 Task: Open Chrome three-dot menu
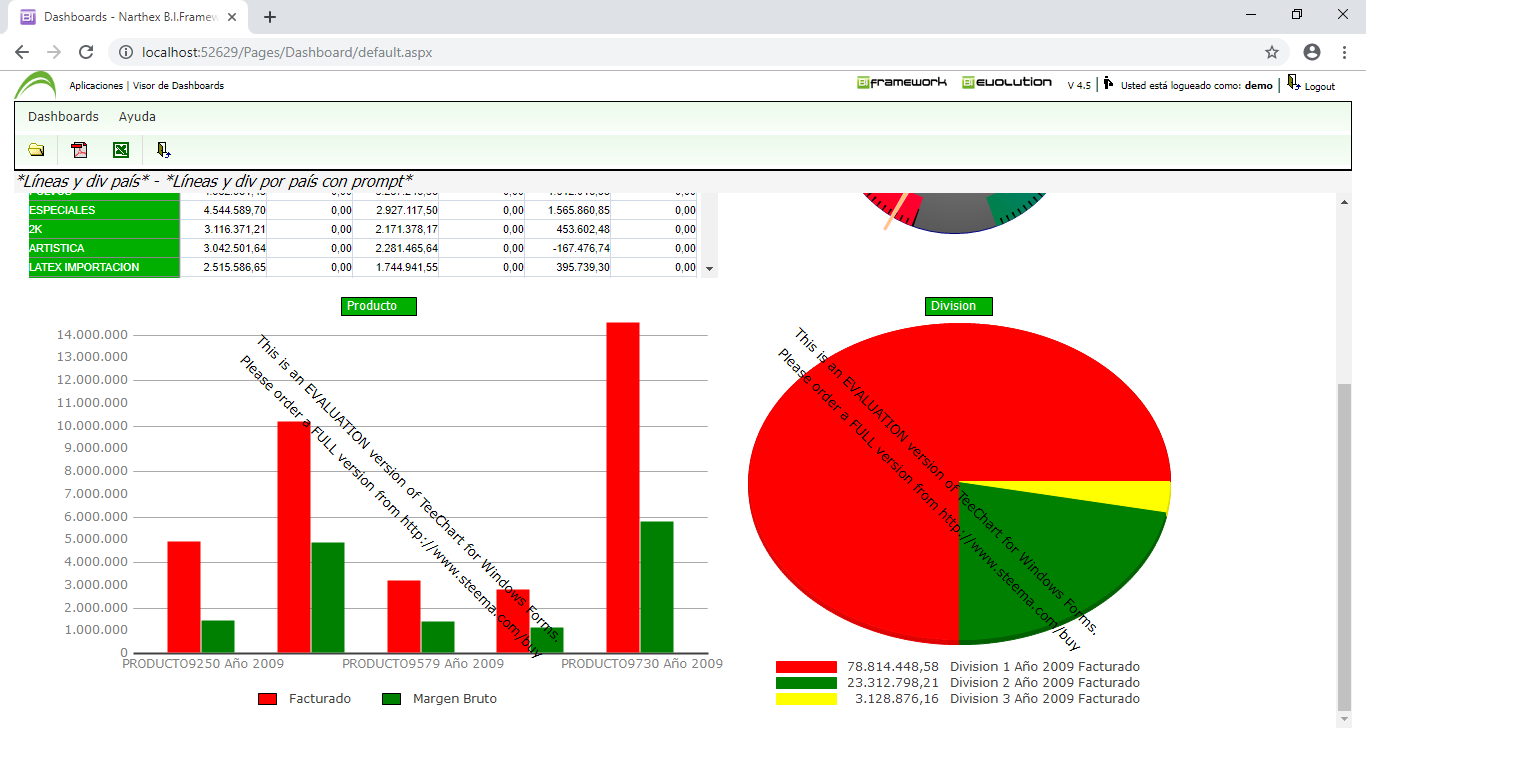[1345, 52]
